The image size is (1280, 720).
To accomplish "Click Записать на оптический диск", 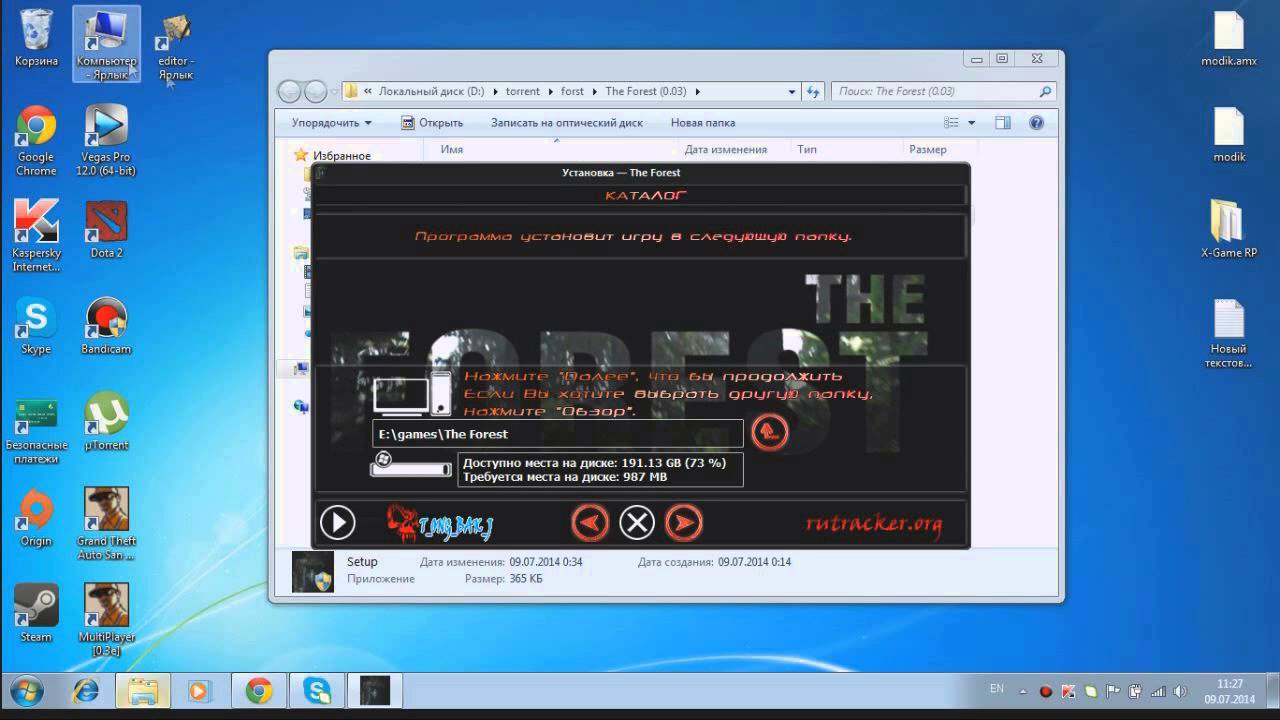I will point(567,123).
